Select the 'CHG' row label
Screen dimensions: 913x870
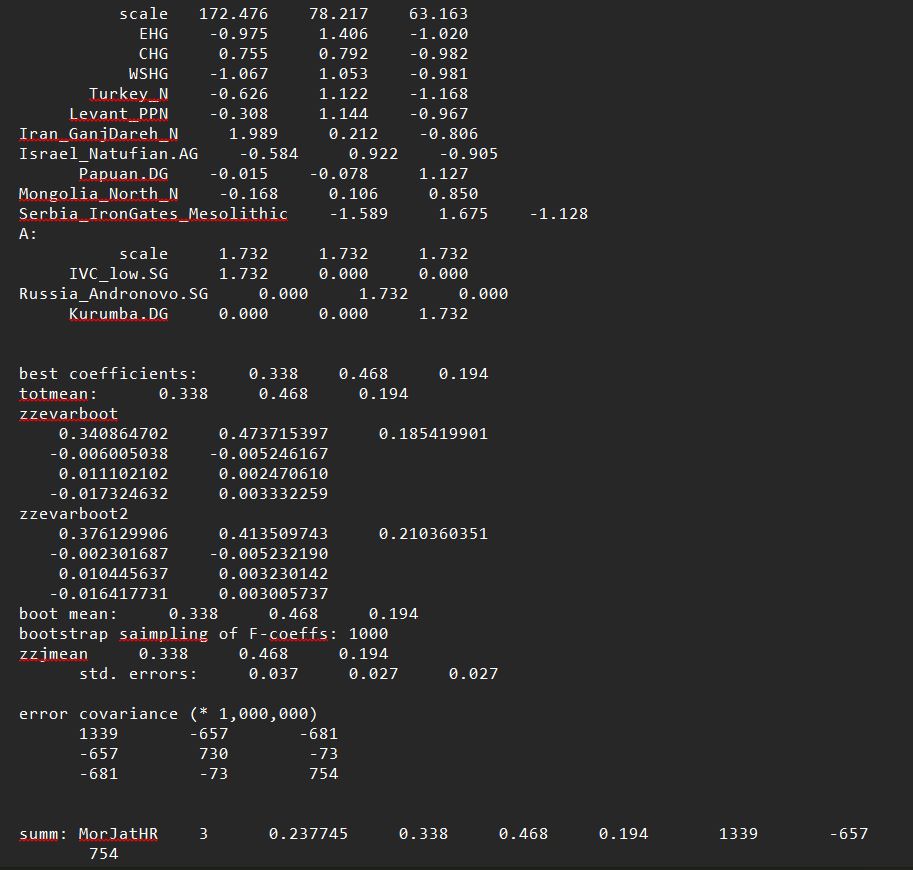click(x=154, y=54)
